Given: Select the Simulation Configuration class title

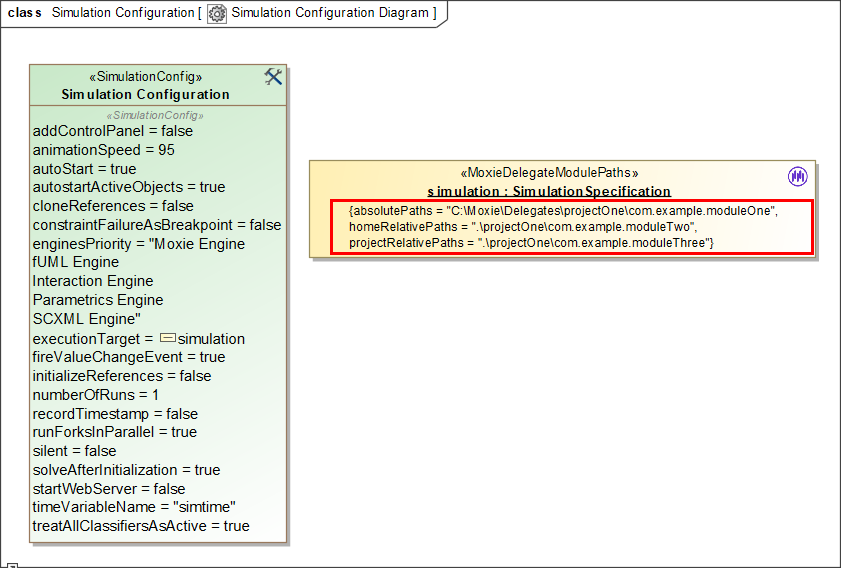Looking at the screenshot, I should coord(145,94).
